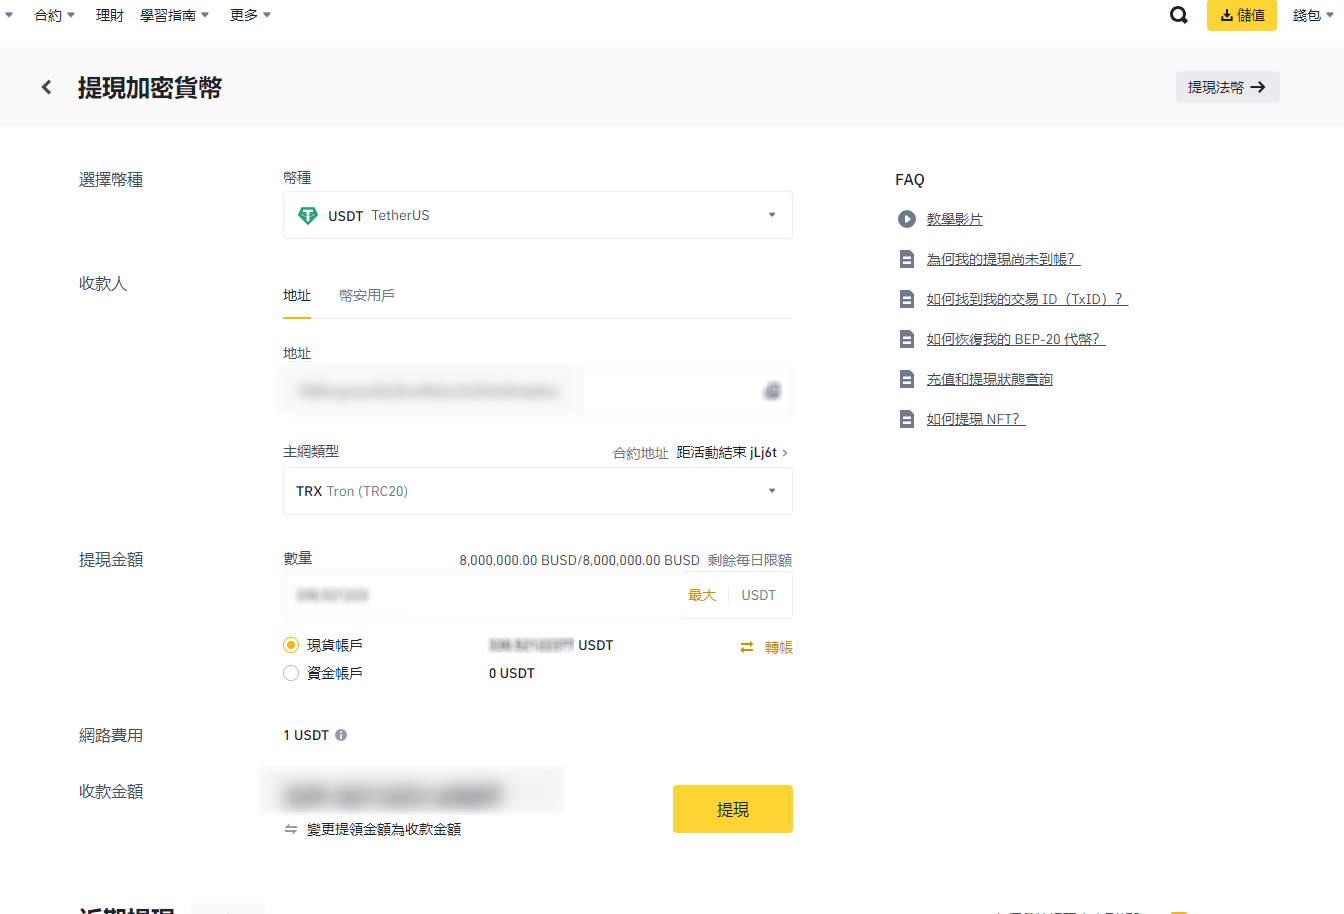Expand the 錢包 wallet menu
This screenshot has height=914, width=1344.
click(x=1313, y=15)
